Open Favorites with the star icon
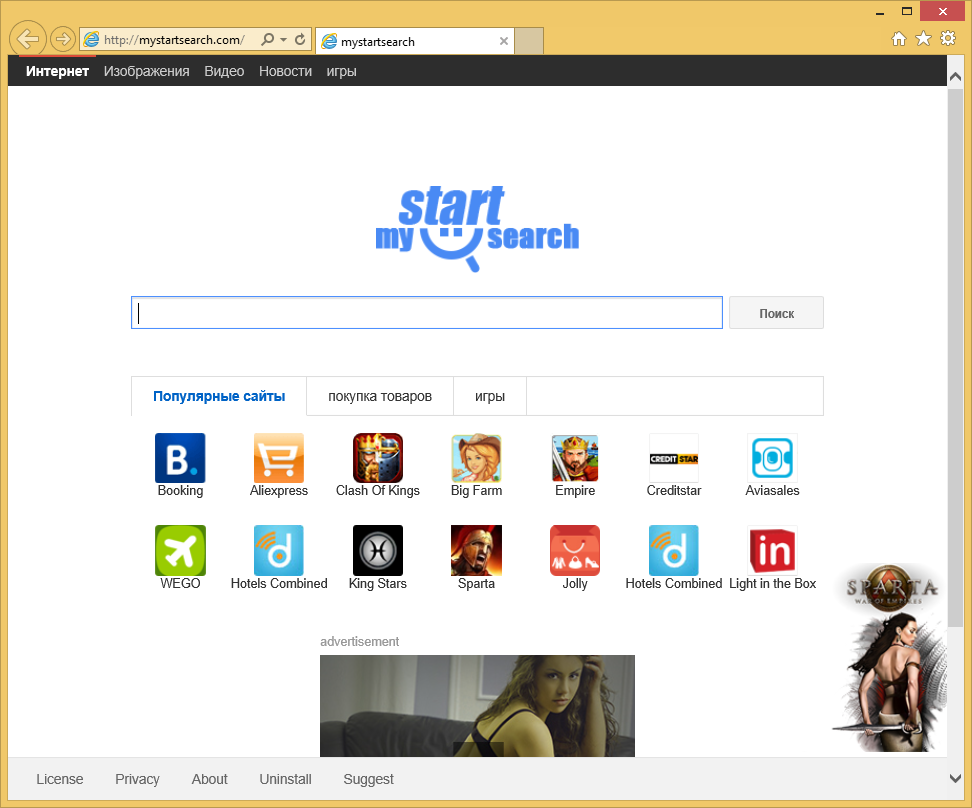This screenshot has height=808, width=972. point(923,38)
